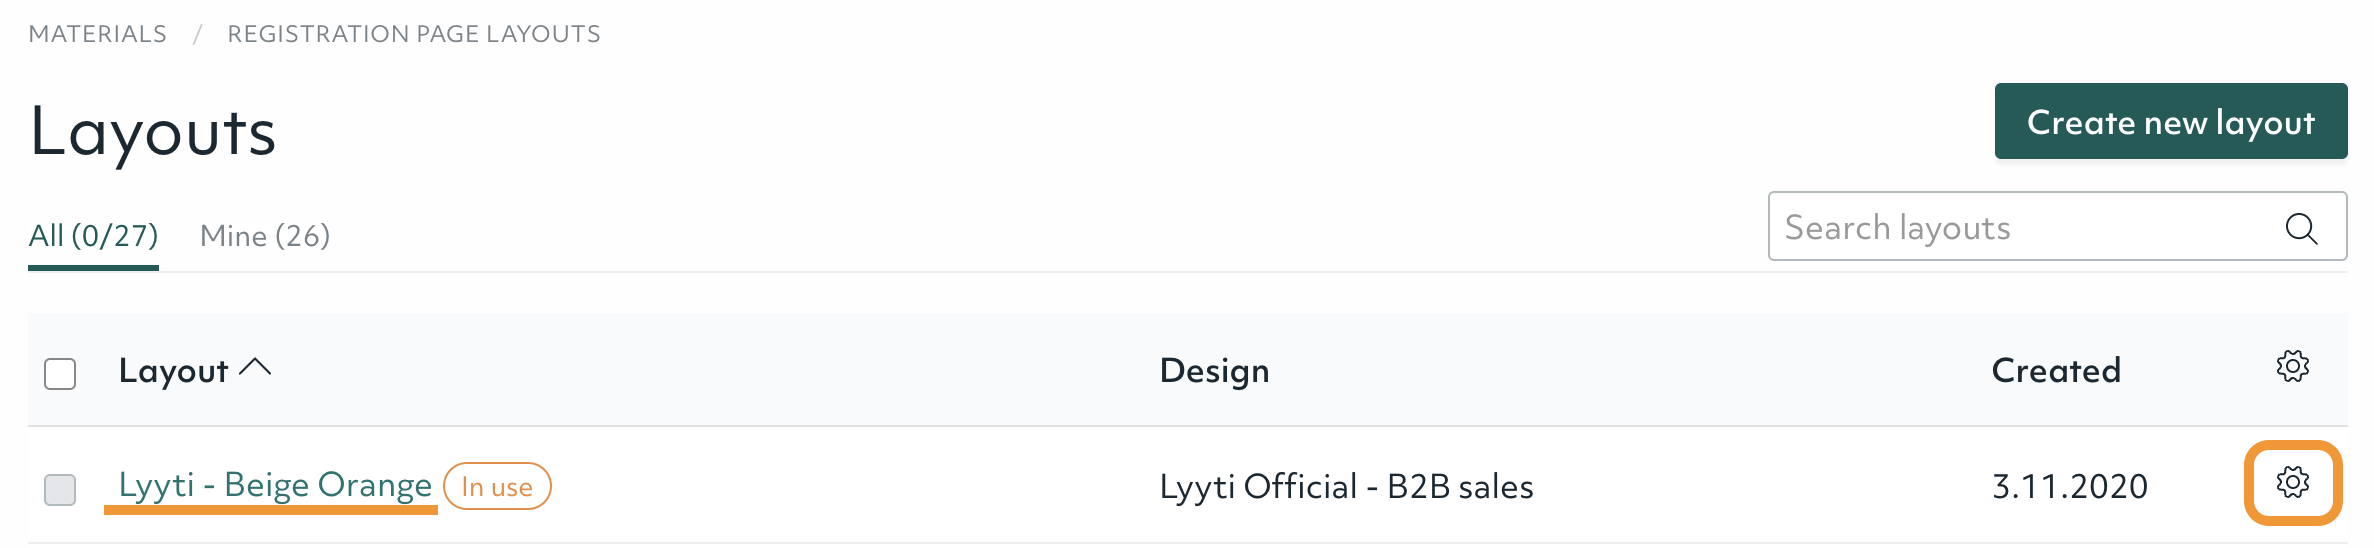
Task: Sort by the Design column header
Action: (x=1214, y=371)
